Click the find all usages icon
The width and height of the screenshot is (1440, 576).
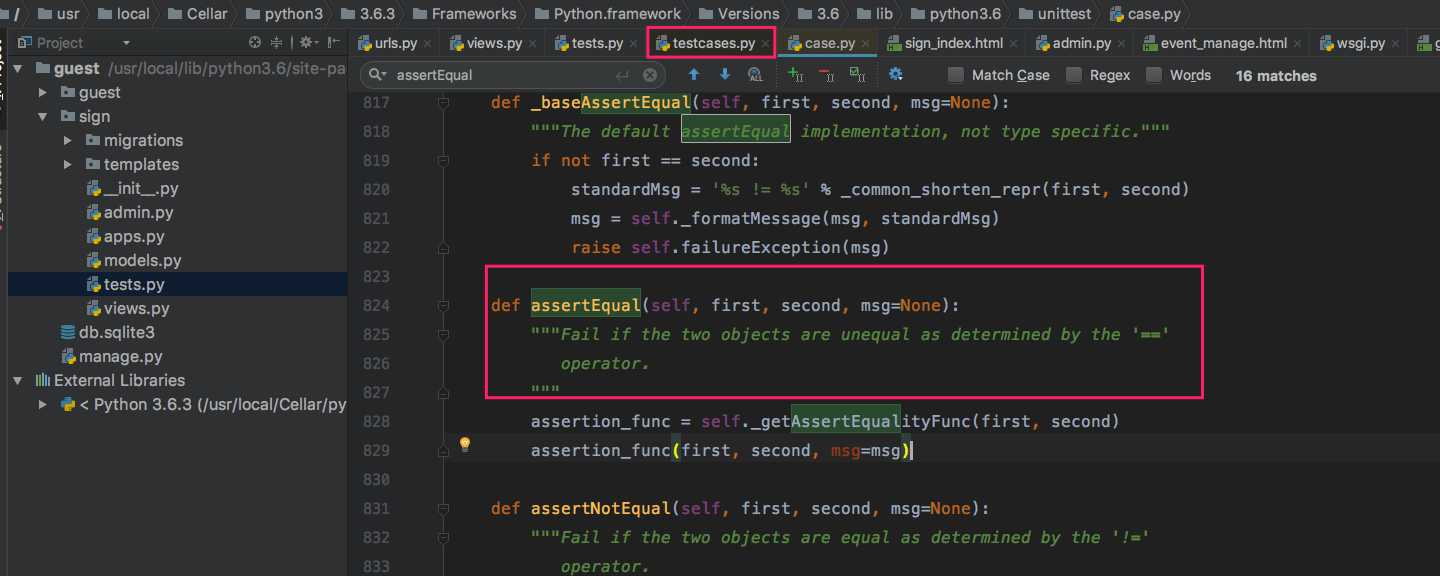(755, 75)
